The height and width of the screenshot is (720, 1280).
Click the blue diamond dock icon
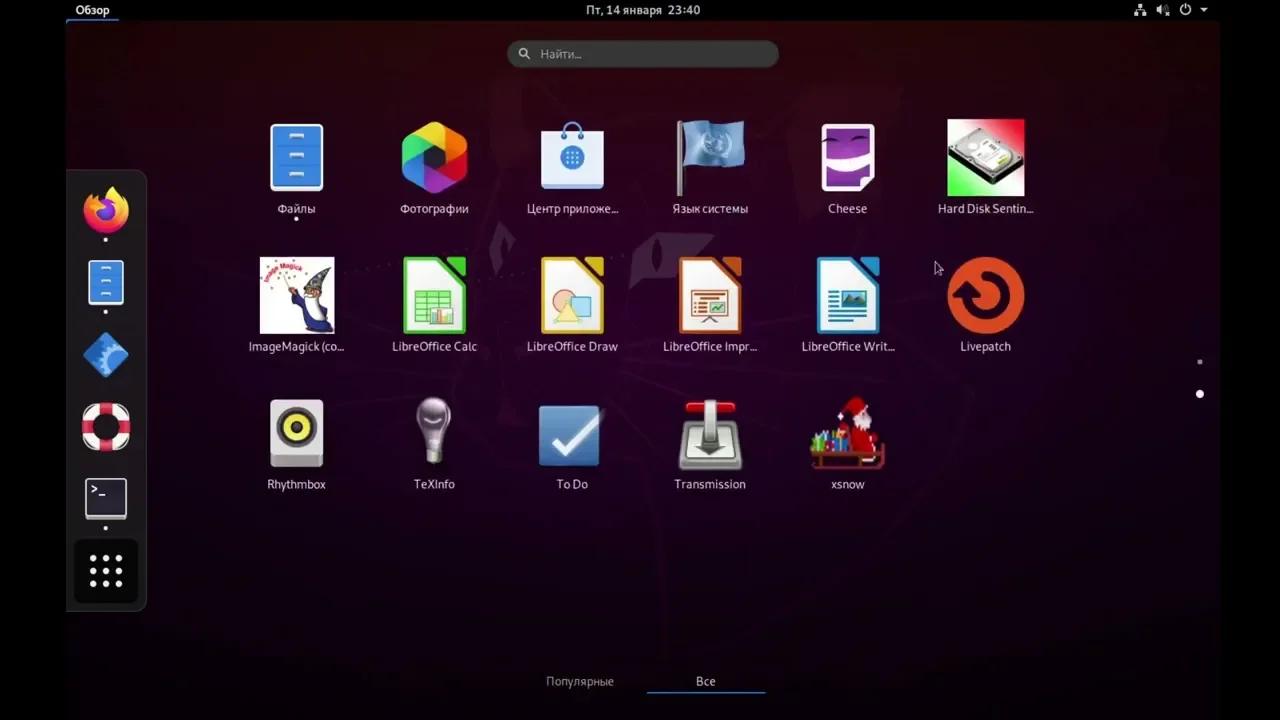(106, 354)
